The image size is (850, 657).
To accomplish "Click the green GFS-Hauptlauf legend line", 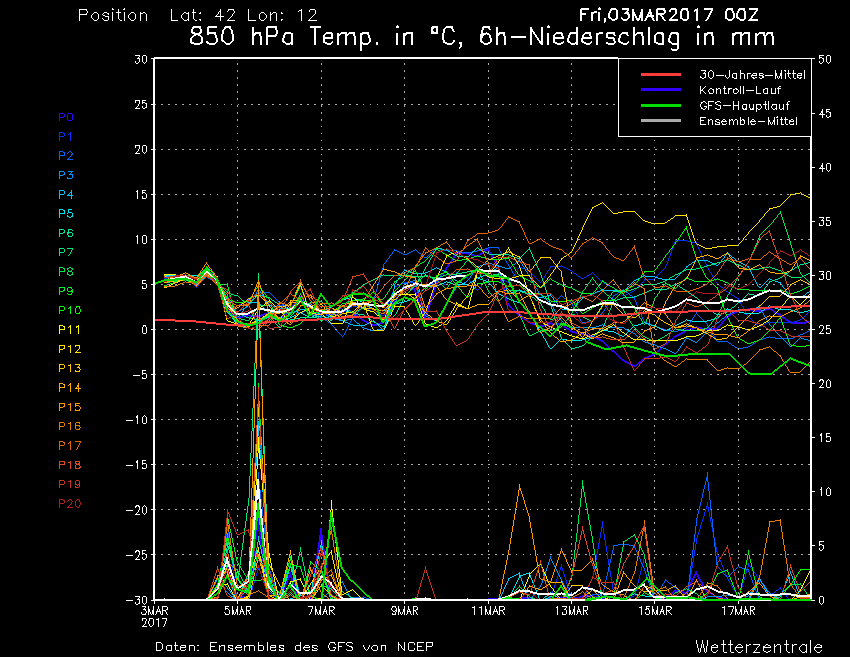I will coord(661,105).
